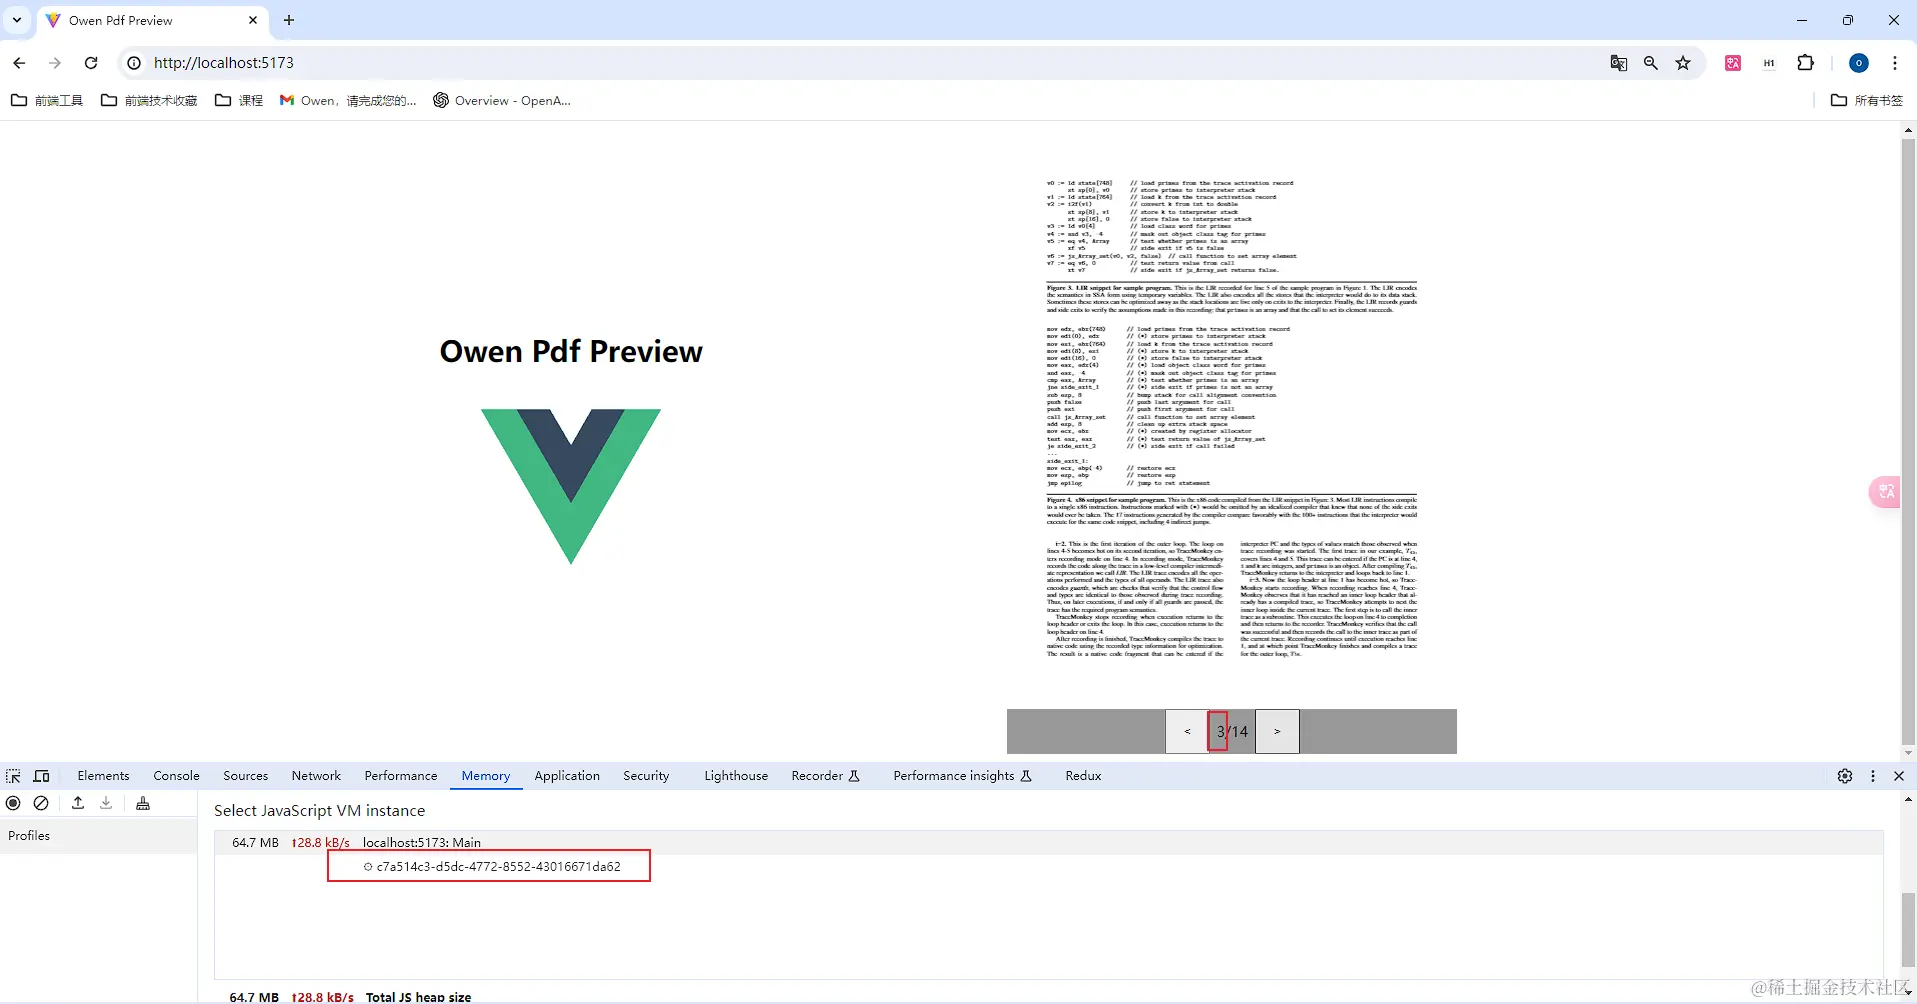This screenshot has width=1917, height=1004.
Task: Open the H1 extension icon
Action: pos(1769,63)
